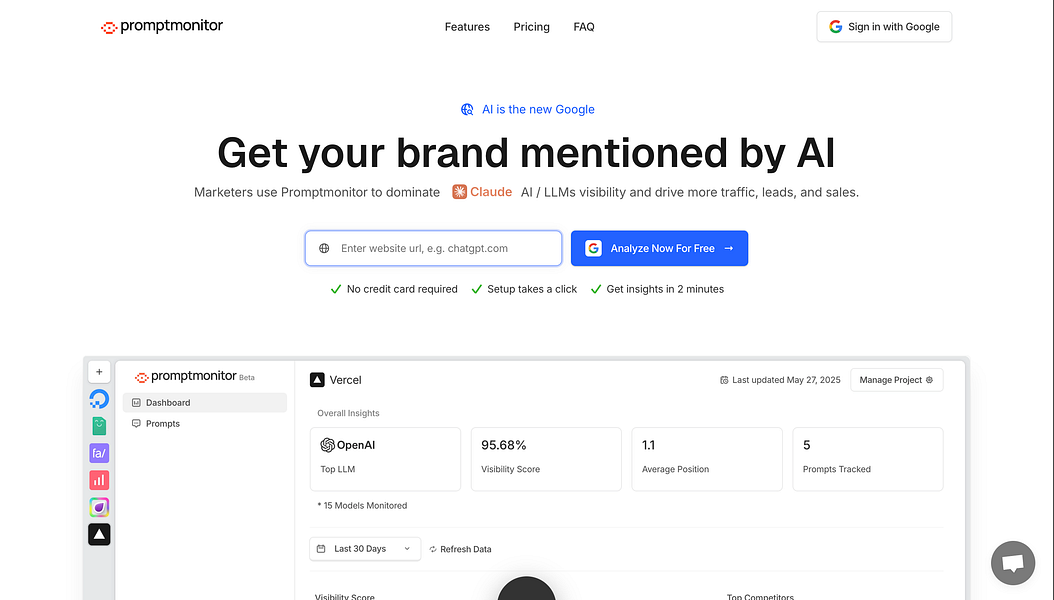1054x600 pixels.
Task: Select the DigitalOcean project icon
Action: coord(99,399)
